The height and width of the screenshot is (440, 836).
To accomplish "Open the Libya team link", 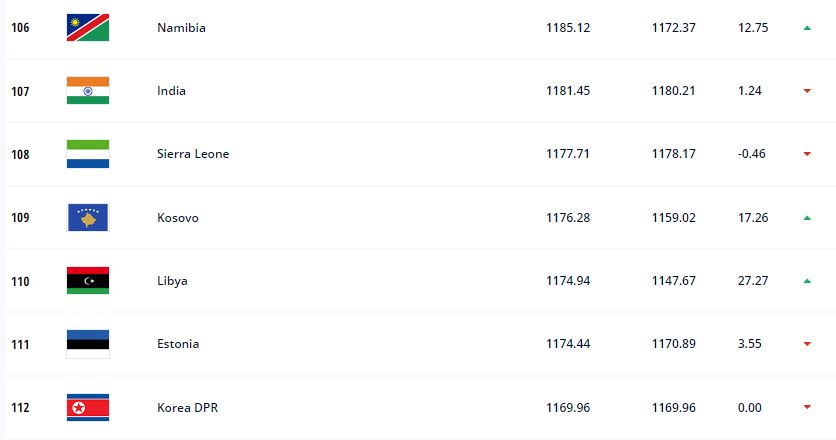I will pyautogui.click(x=172, y=281).
